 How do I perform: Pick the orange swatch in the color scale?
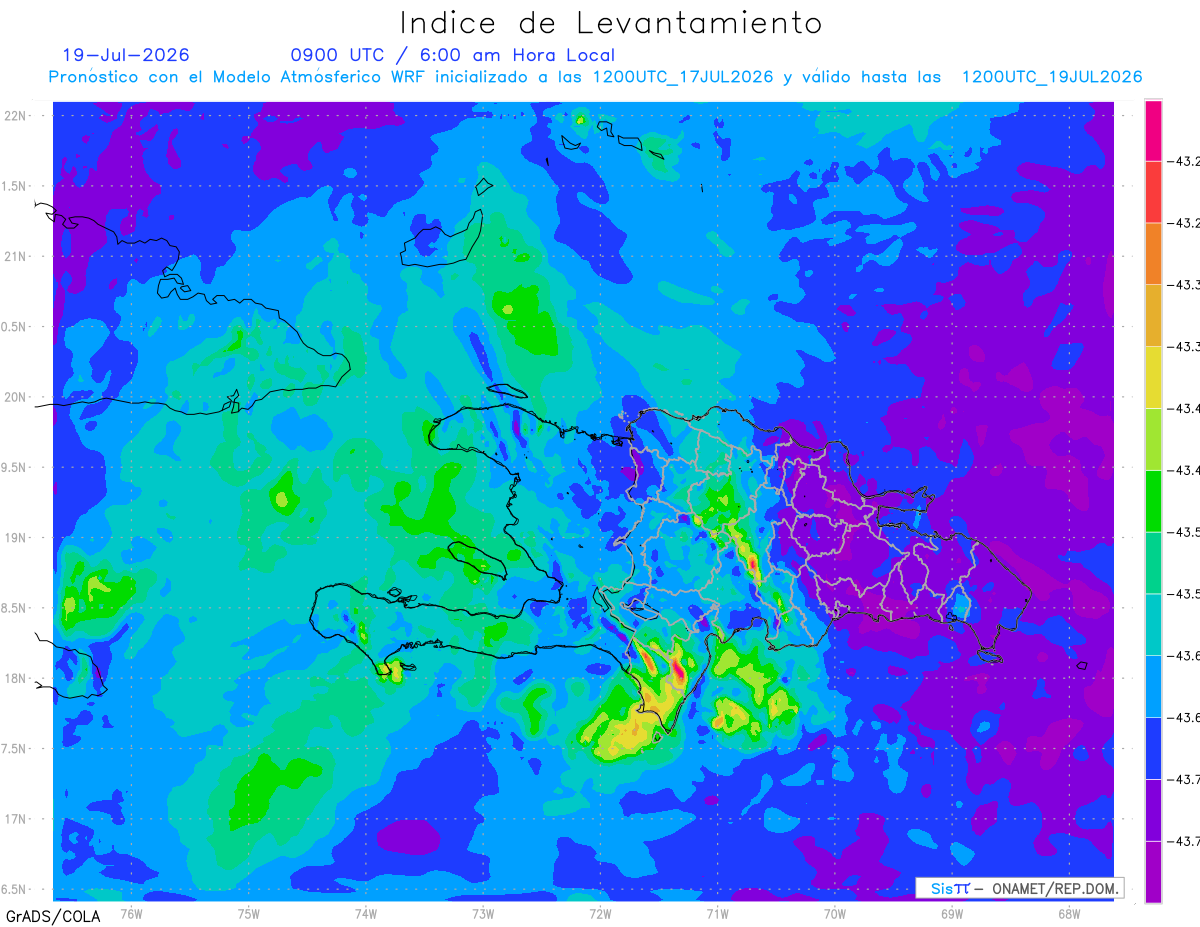click(x=1153, y=254)
